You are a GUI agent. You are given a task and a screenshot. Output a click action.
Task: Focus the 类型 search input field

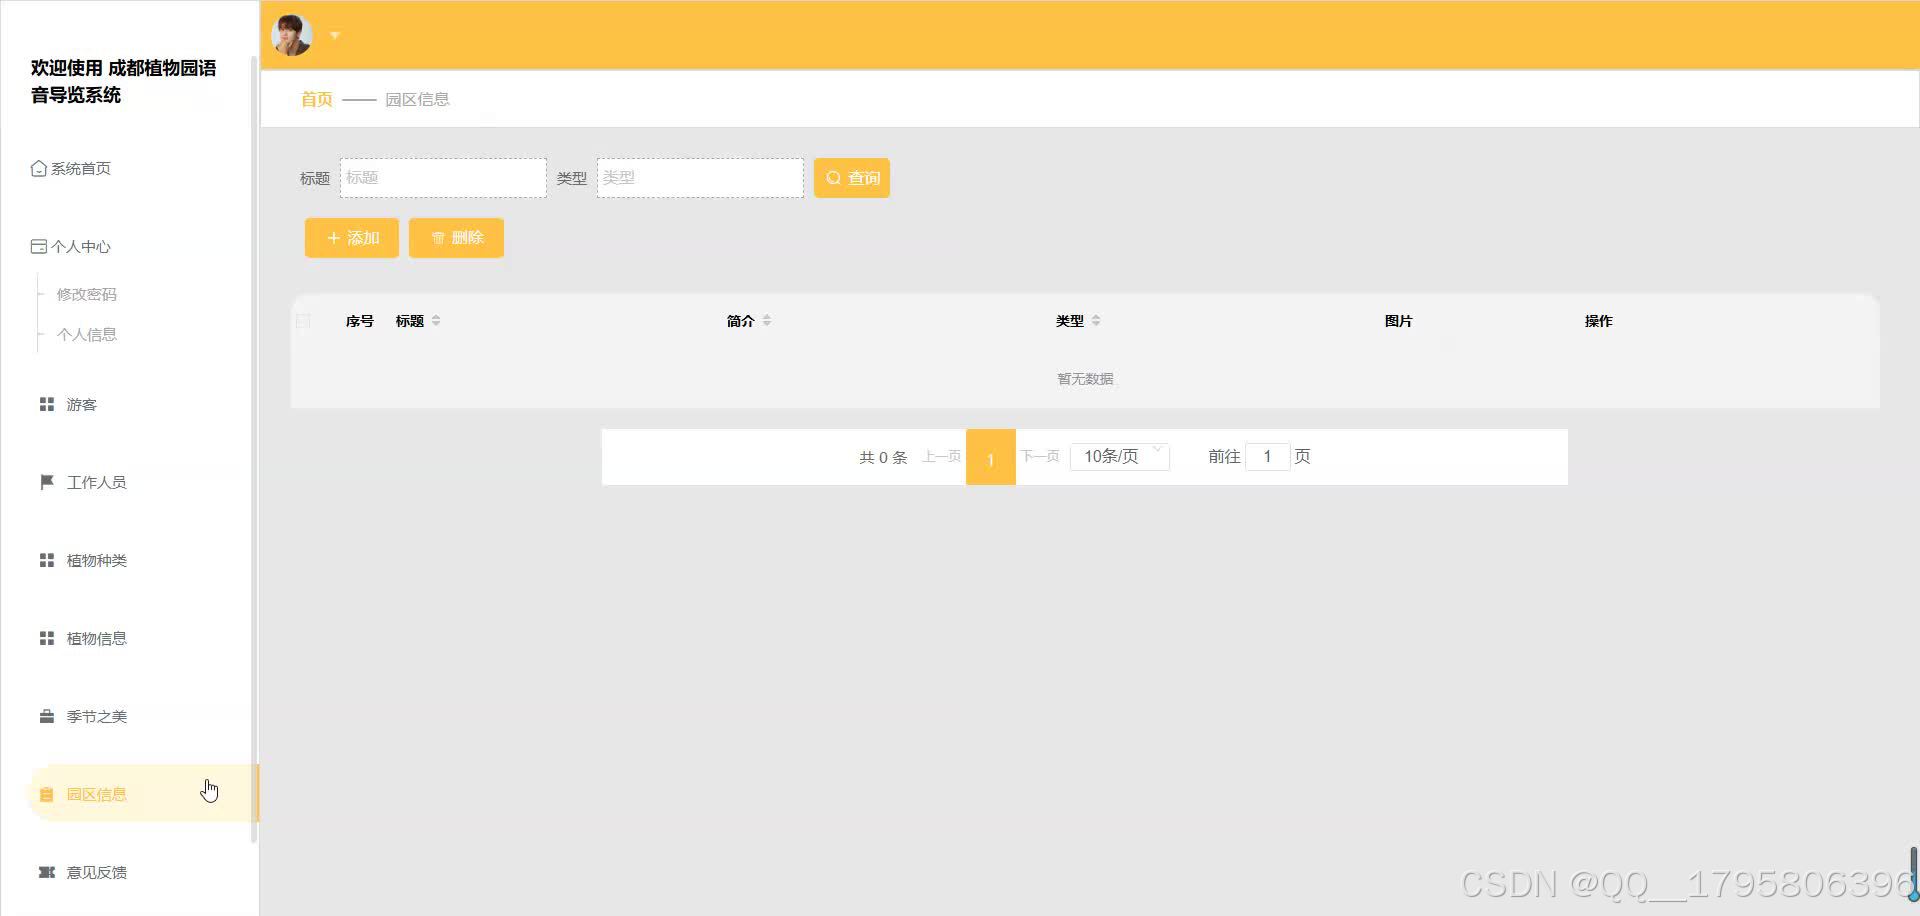[x=700, y=177]
